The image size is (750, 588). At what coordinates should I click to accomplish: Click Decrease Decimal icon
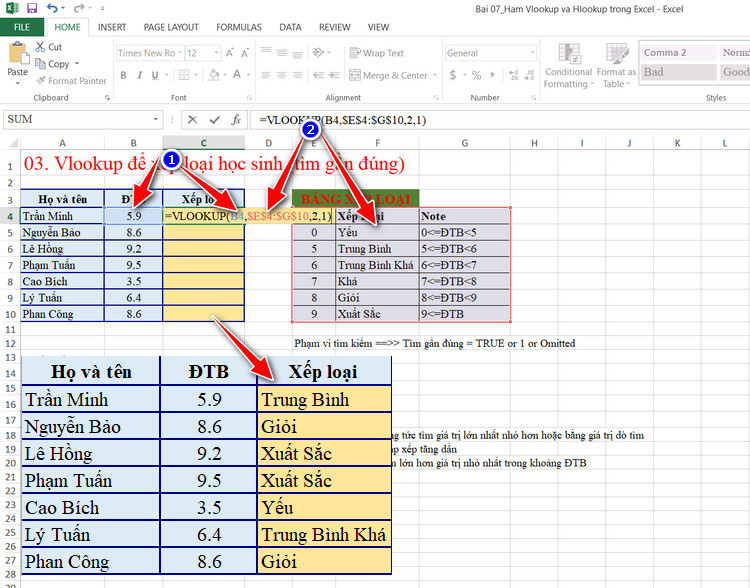tap(529, 75)
